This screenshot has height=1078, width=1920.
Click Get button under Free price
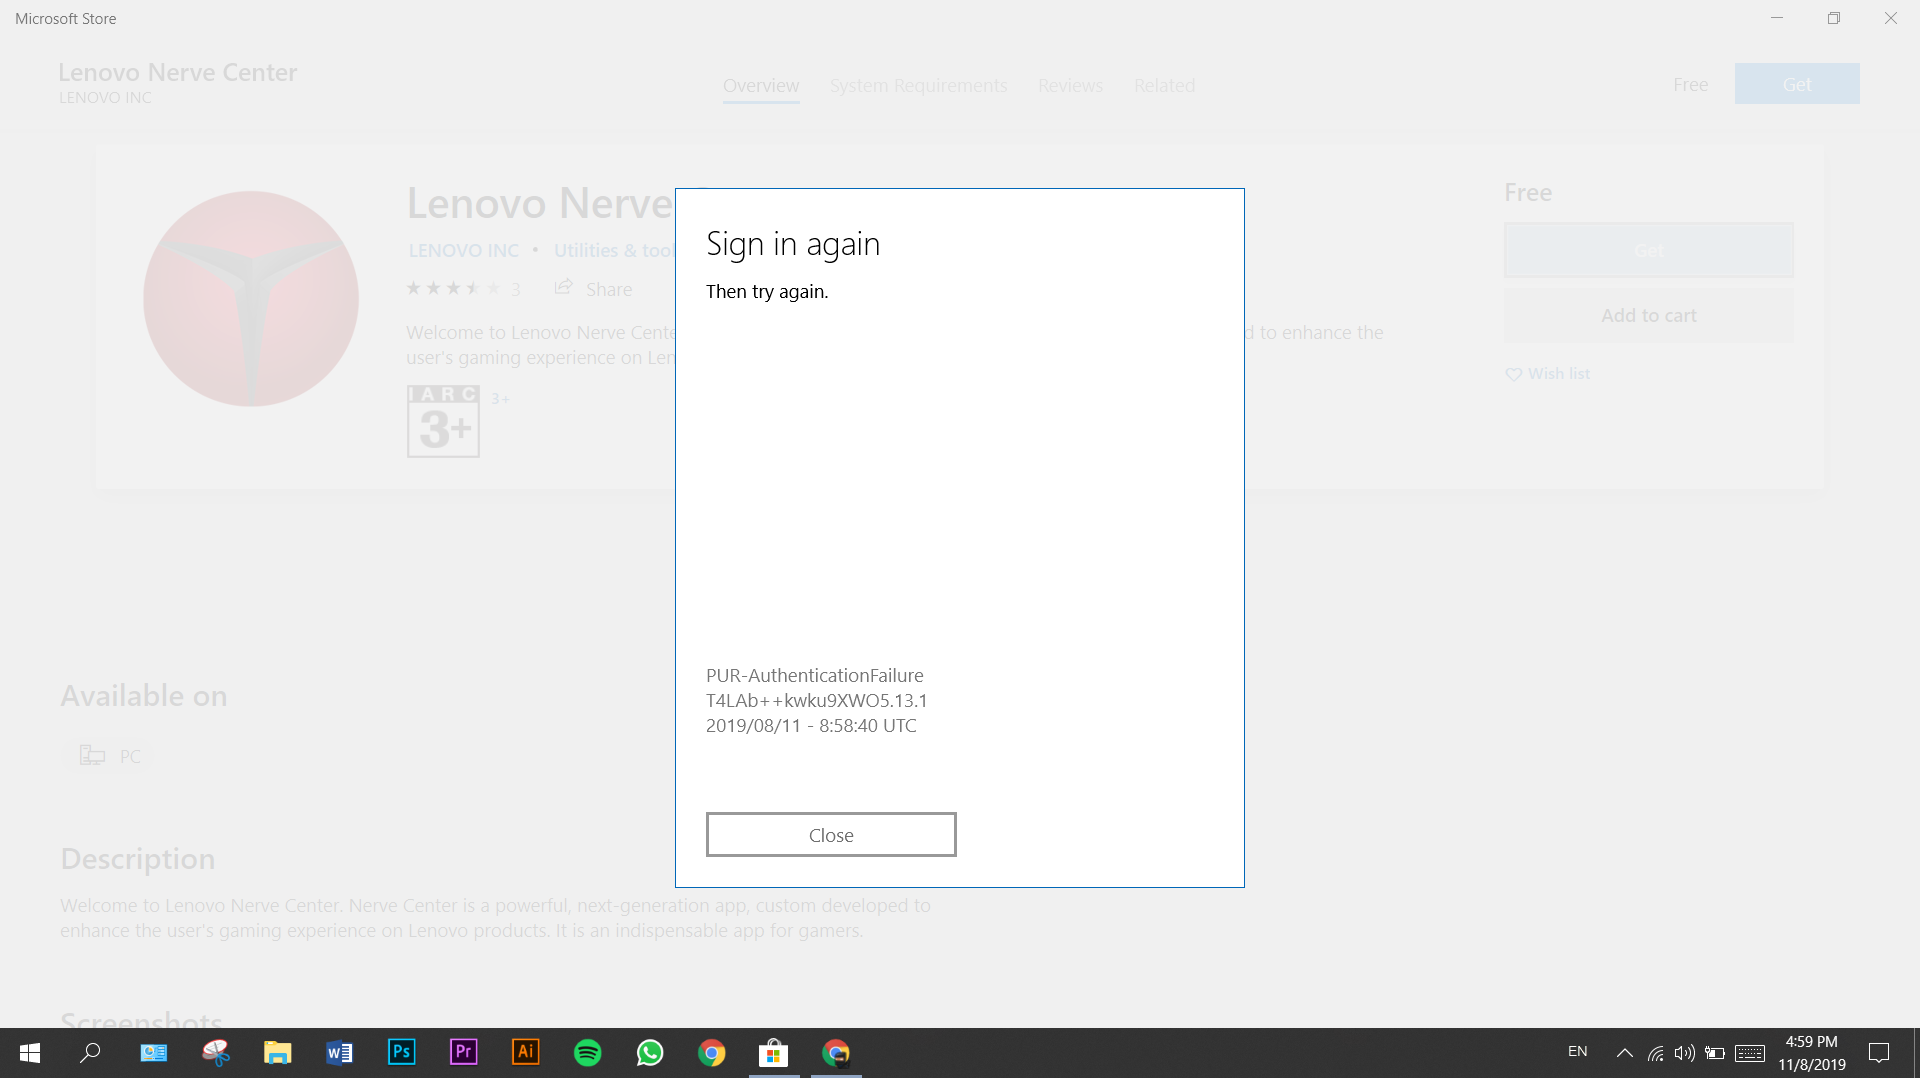(x=1649, y=250)
